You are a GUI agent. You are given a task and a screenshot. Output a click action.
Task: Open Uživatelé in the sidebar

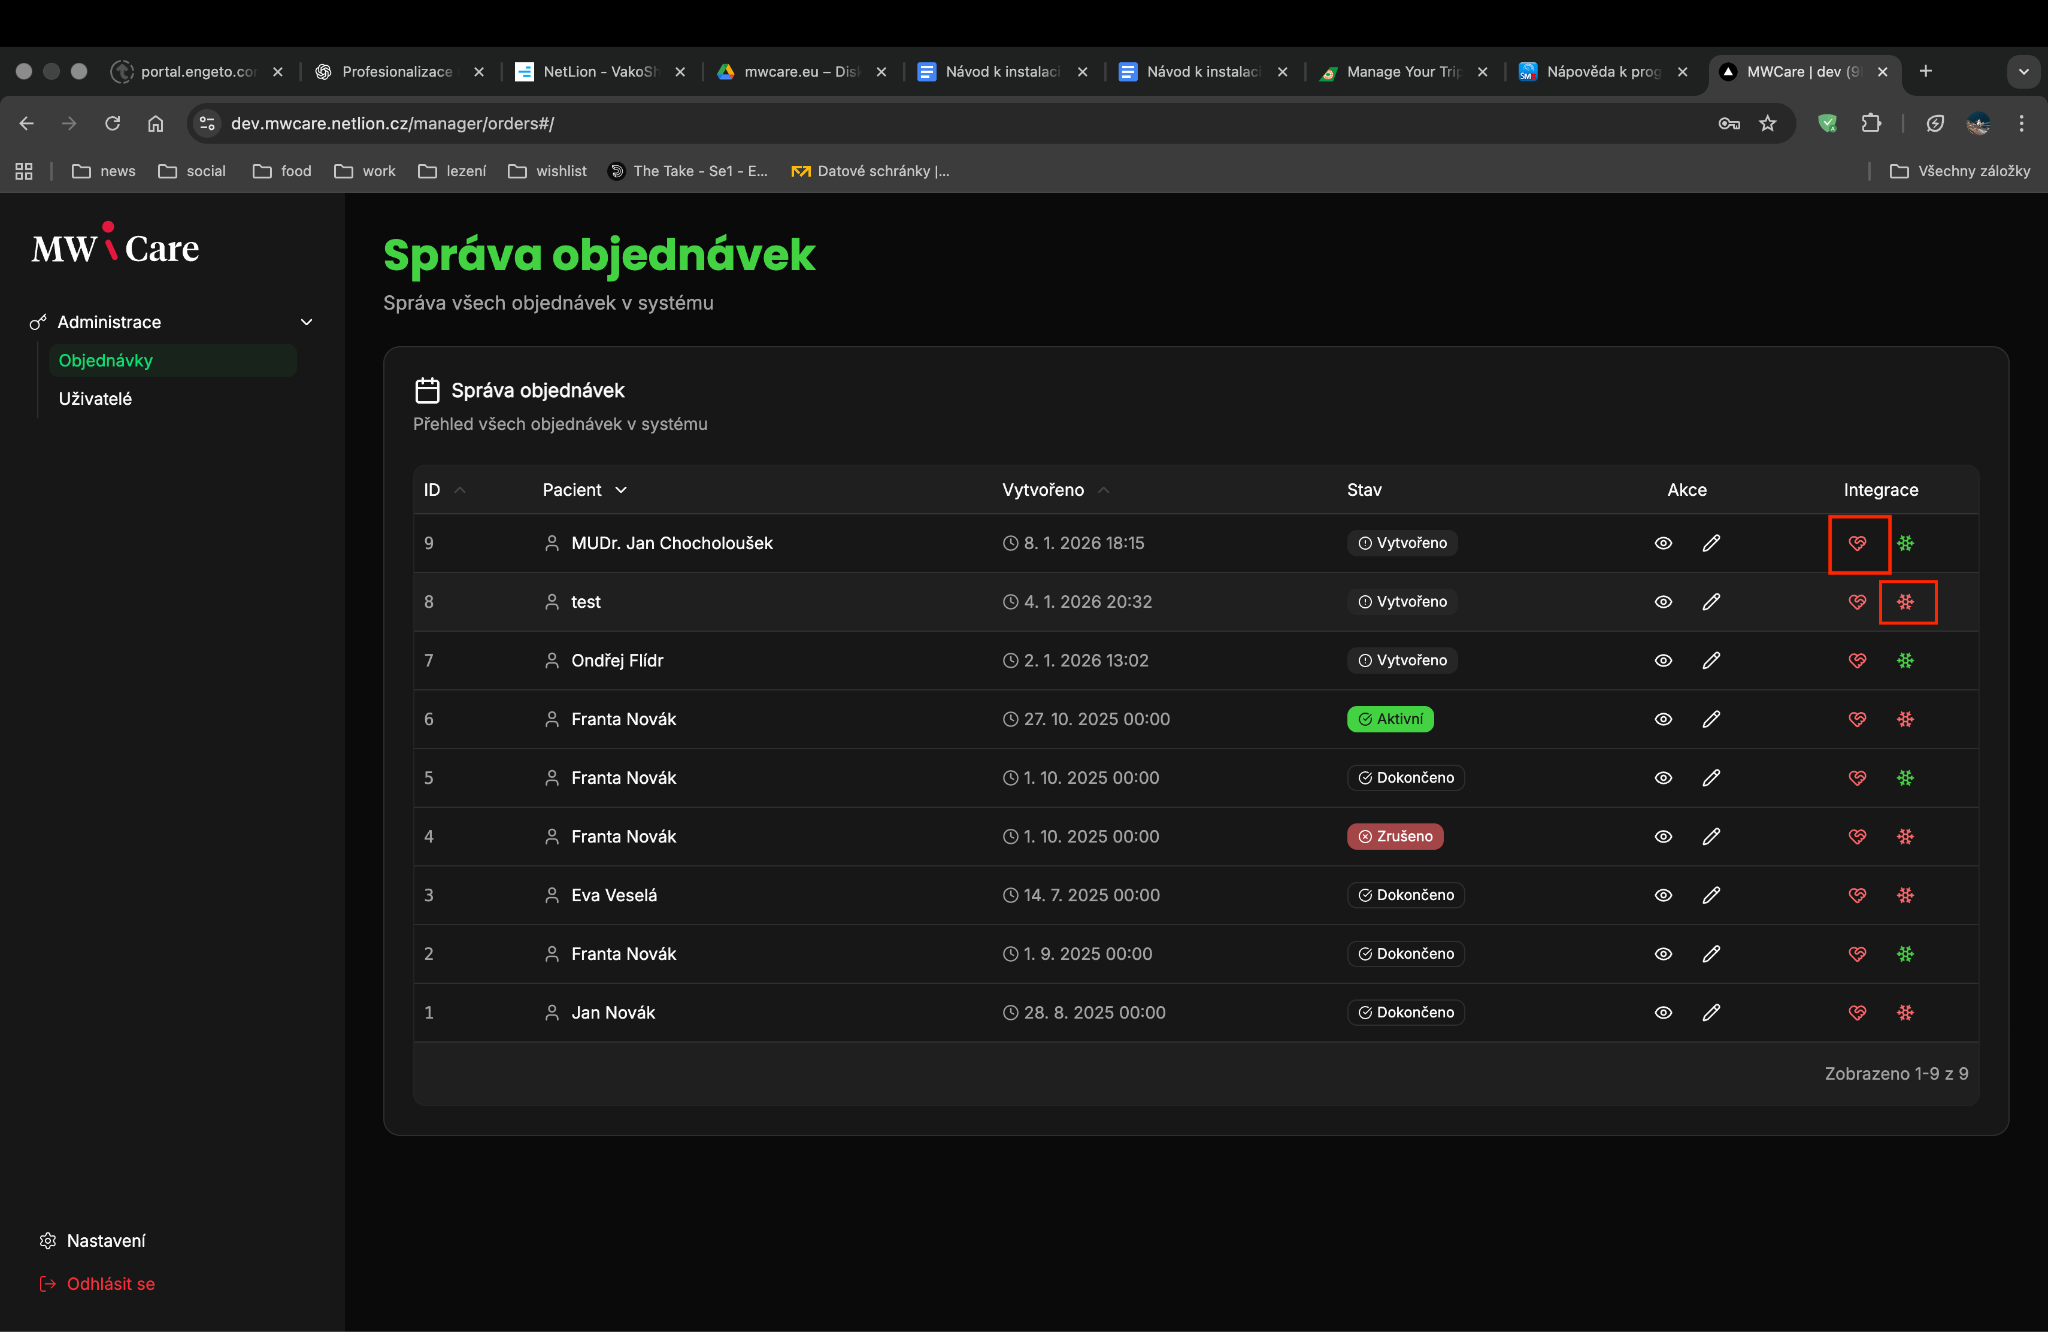95,399
